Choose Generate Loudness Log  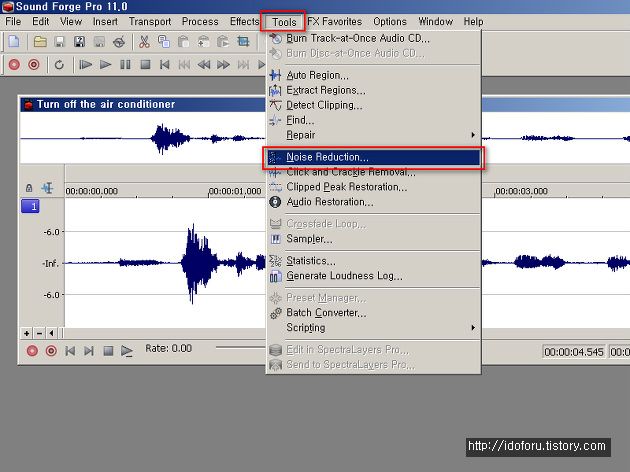(374, 276)
